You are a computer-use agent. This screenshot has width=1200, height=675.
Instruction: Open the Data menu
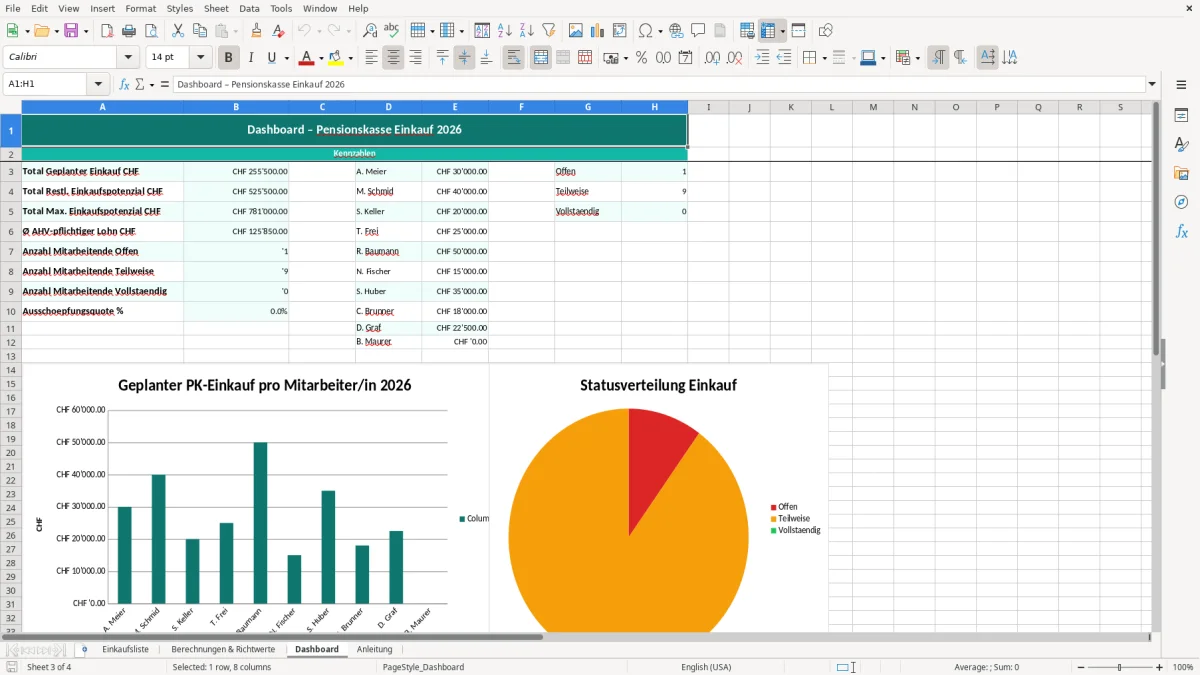tap(249, 8)
